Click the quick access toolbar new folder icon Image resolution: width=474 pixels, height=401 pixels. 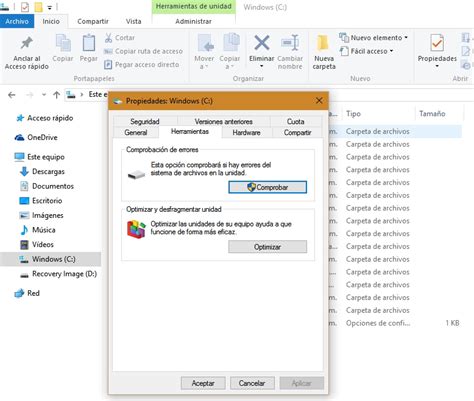(x=39, y=7)
